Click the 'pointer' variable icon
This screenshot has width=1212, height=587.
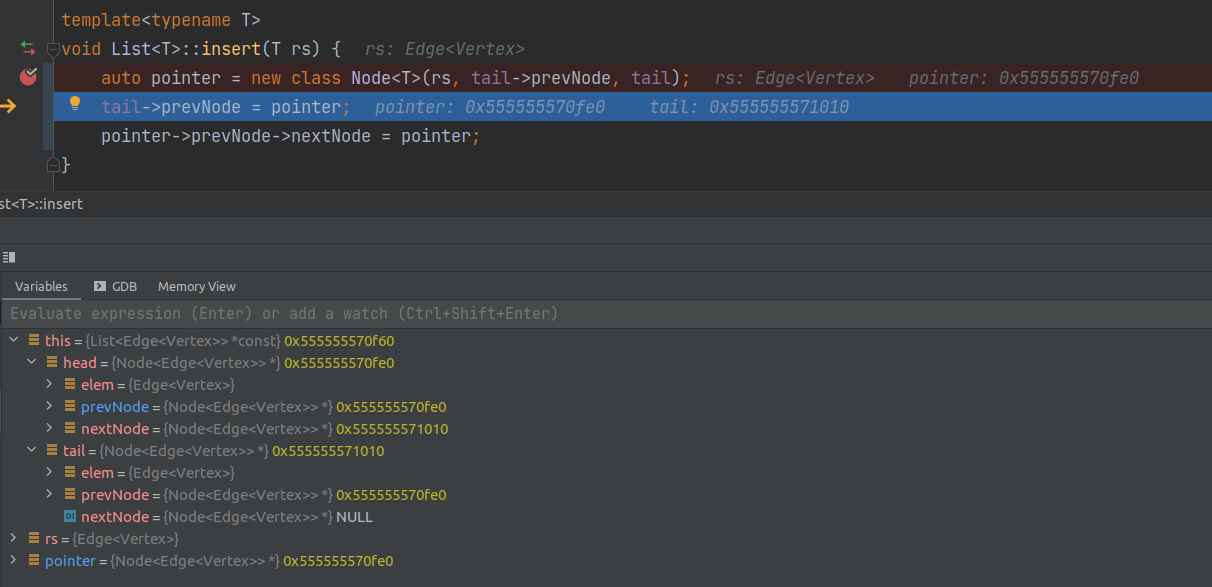pos(34,561)
